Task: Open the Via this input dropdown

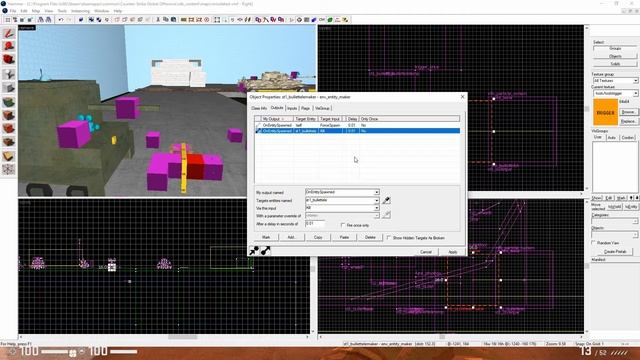Action: click(x=376, y=208)
